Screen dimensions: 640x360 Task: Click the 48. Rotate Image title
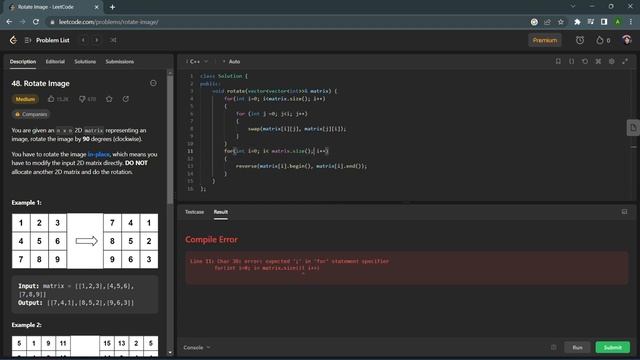tap(40, 83)
